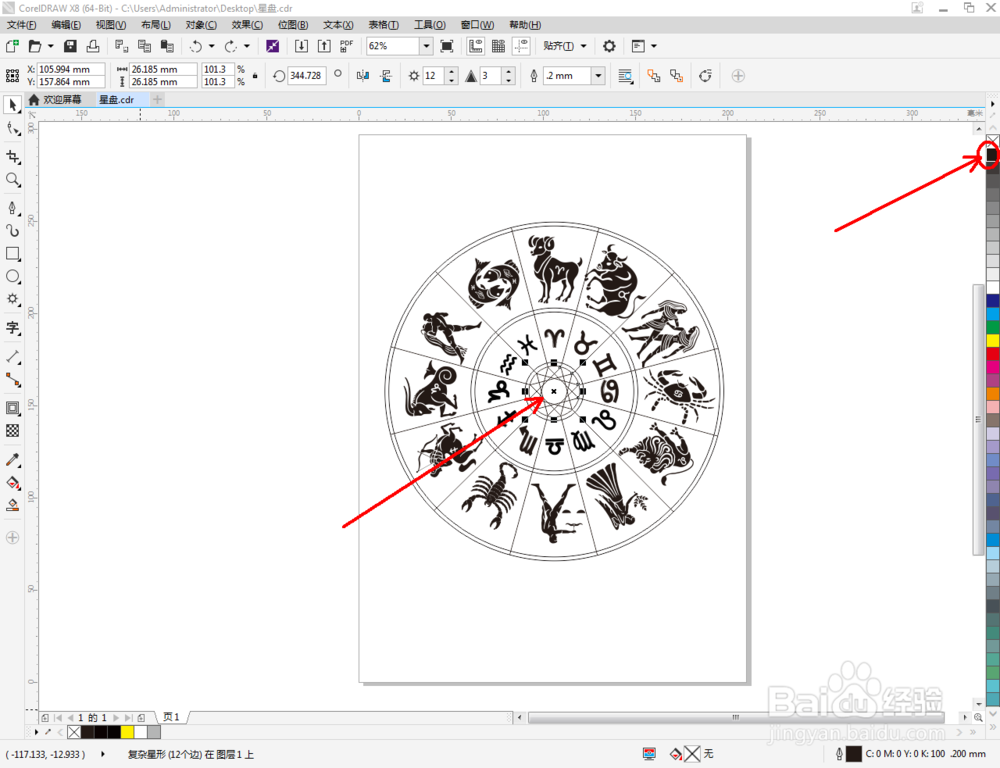Viewport: 1000px width, 768px height.
Task: Select the Crop tool
Action: coord(12,156)
